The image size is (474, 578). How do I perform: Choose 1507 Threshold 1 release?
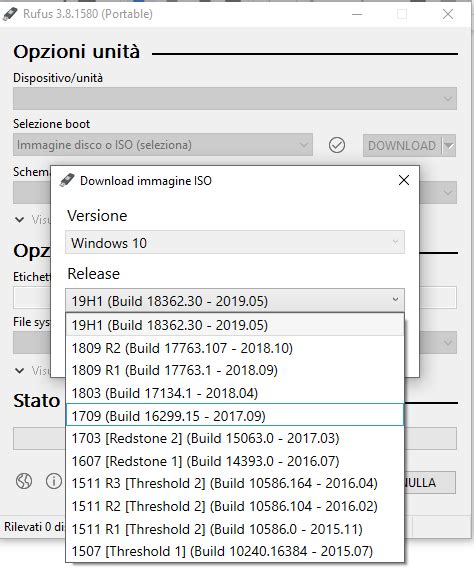(x=235, y=551)
